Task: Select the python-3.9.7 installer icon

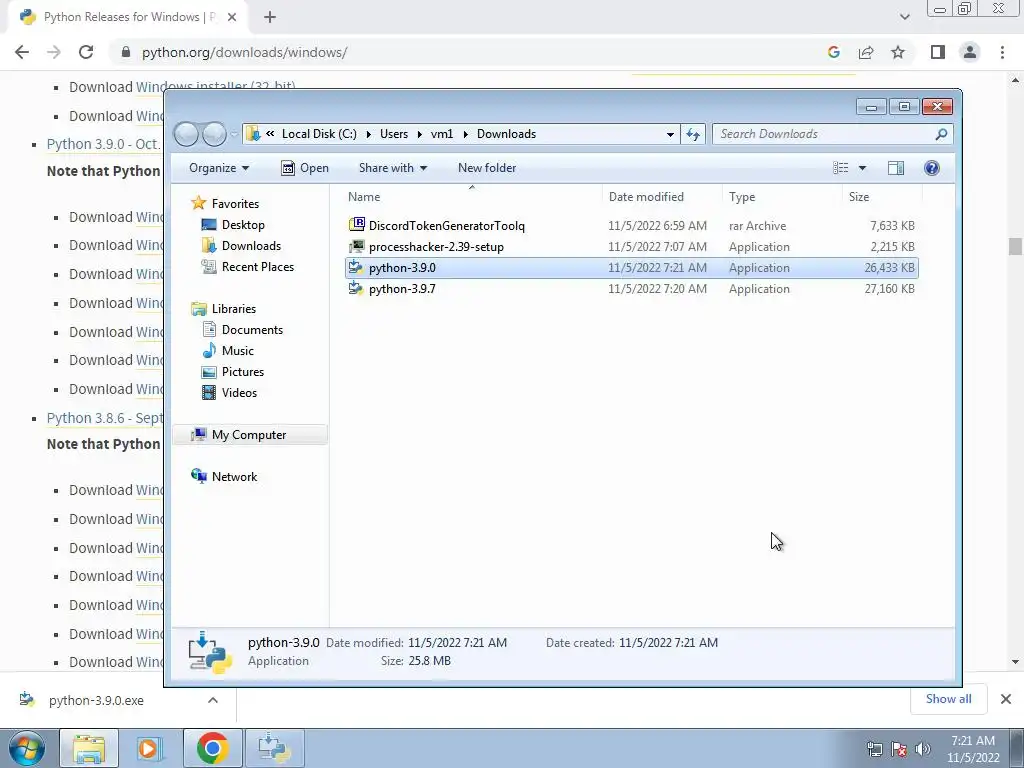Action: click(x=357, y=288)
